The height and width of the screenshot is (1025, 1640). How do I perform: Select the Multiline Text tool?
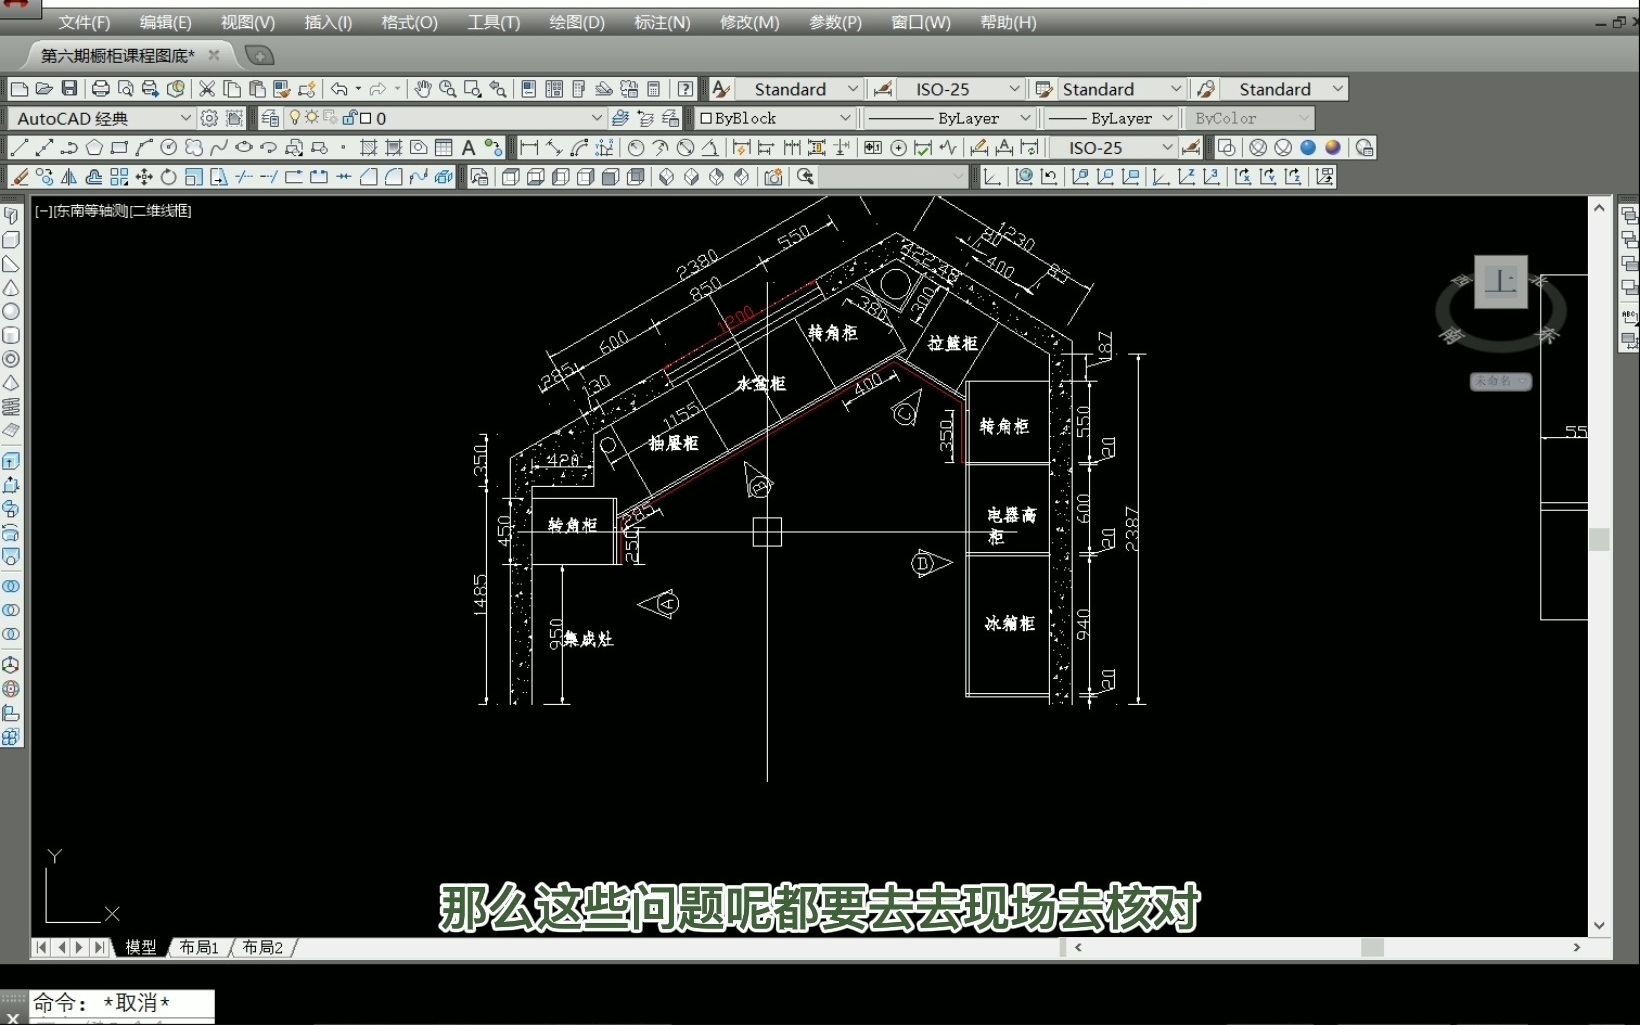coord(468,148)
